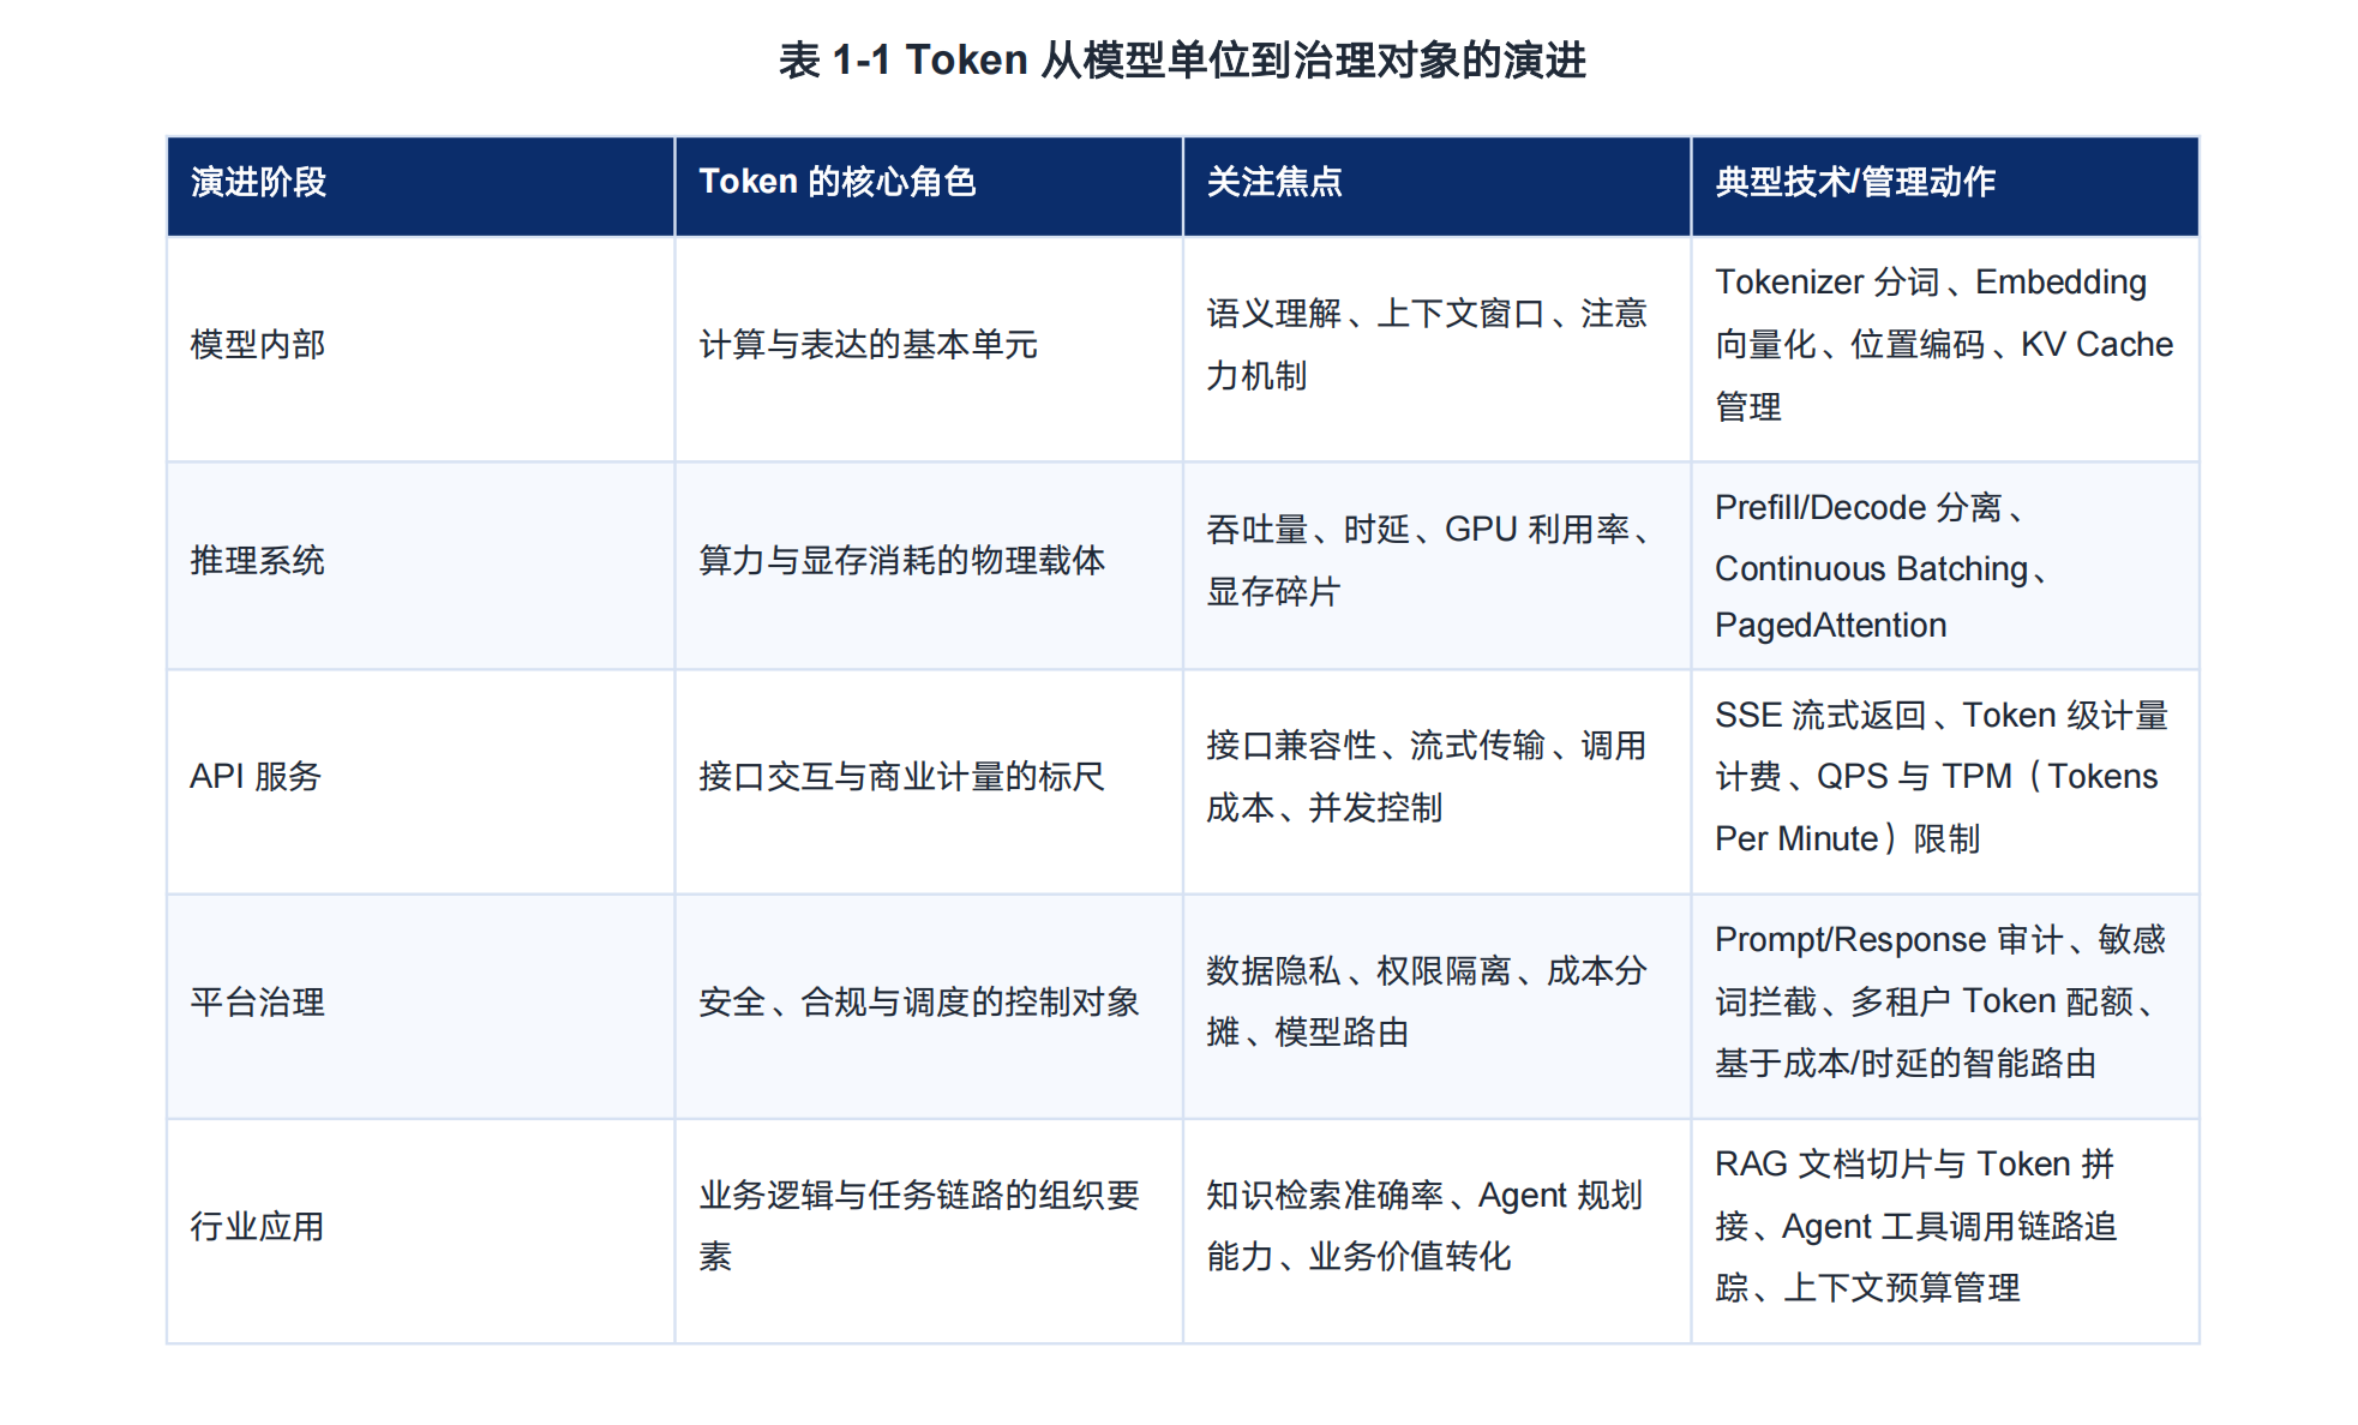Click the table title '表 1-1 Token 从模型单位到治理对象的演进'

click(1182, 60)
